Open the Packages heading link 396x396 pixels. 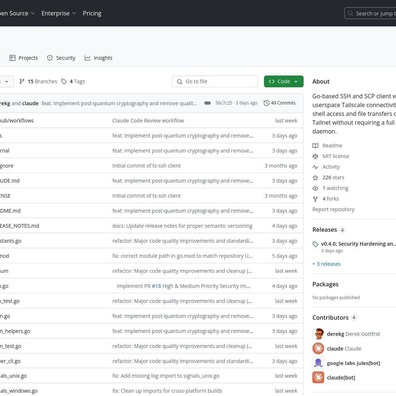click(325, 284)
